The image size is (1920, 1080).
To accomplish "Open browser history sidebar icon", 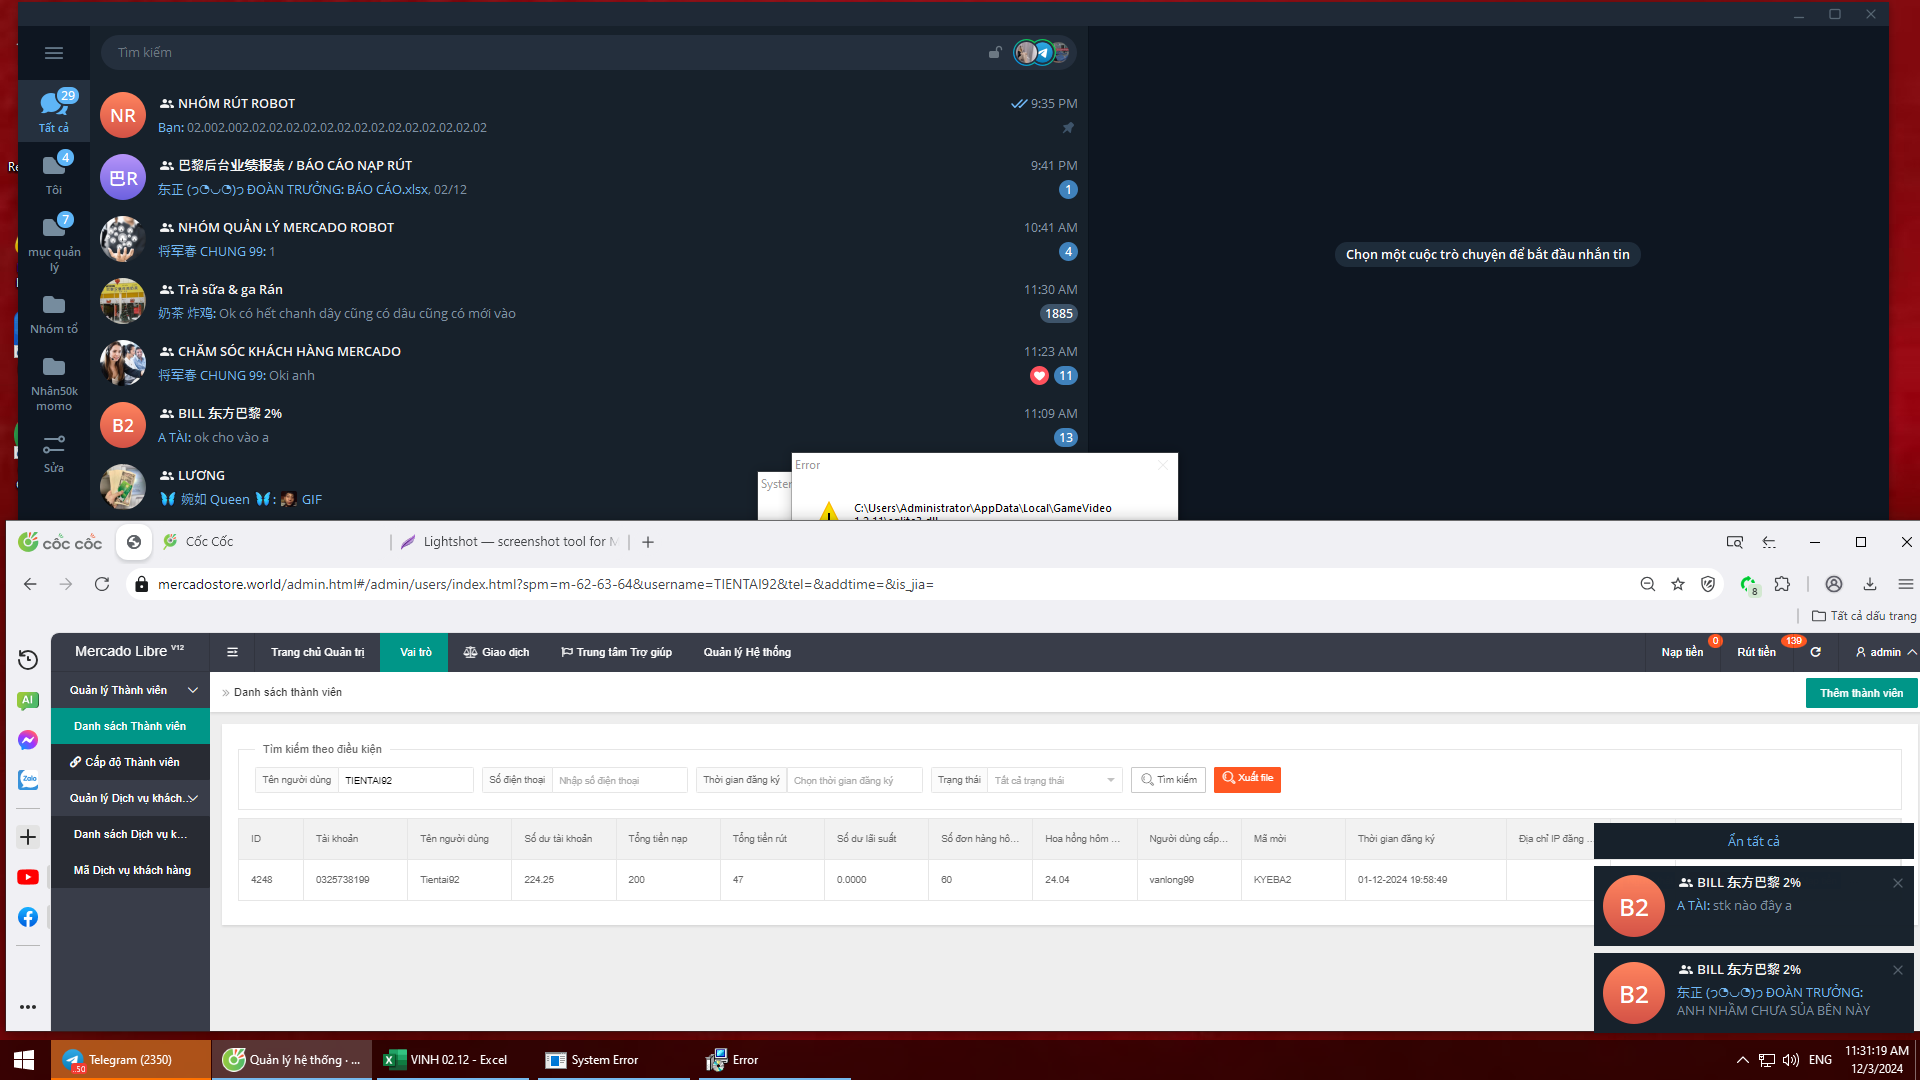I will [x=28, y=660].
